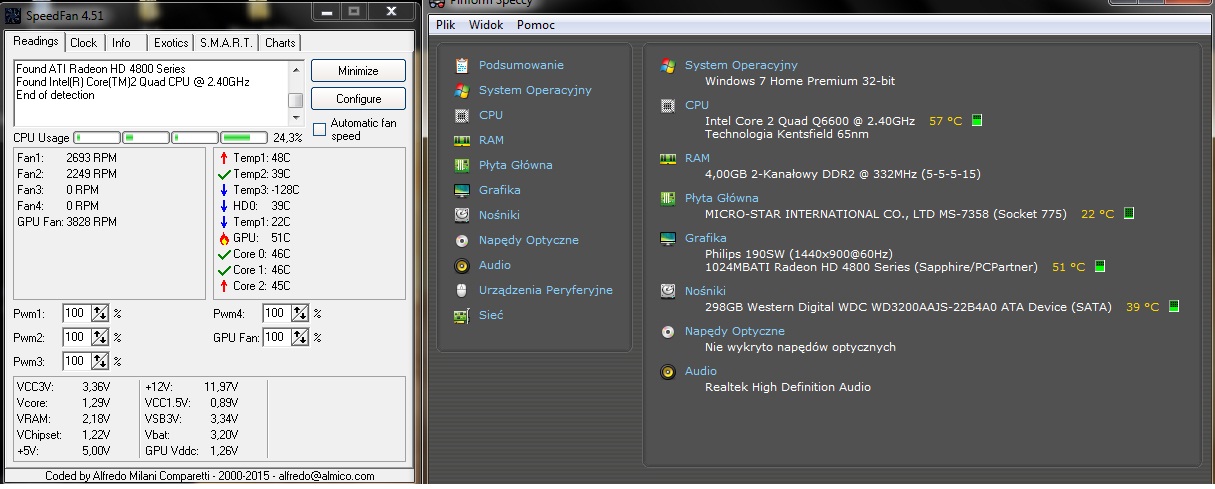Click the SpeedFan Minimize button

click(x=358, y=71)
